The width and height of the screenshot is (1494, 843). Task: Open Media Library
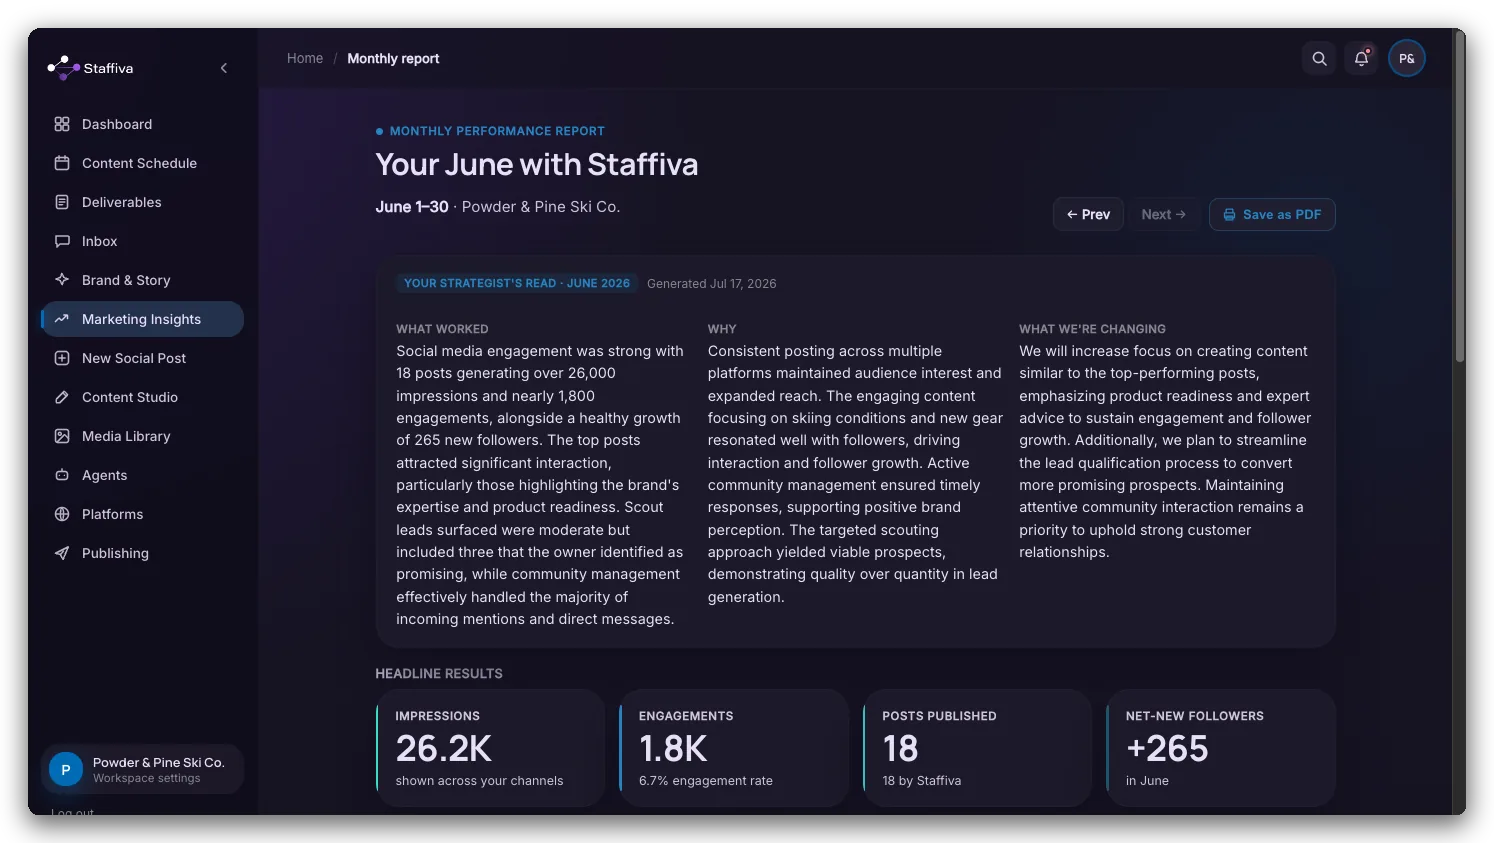[142, 436]
